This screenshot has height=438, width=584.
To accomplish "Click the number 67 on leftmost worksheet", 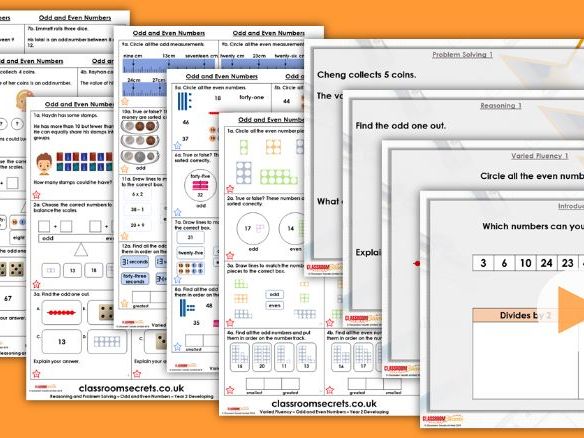I will 8,299.
